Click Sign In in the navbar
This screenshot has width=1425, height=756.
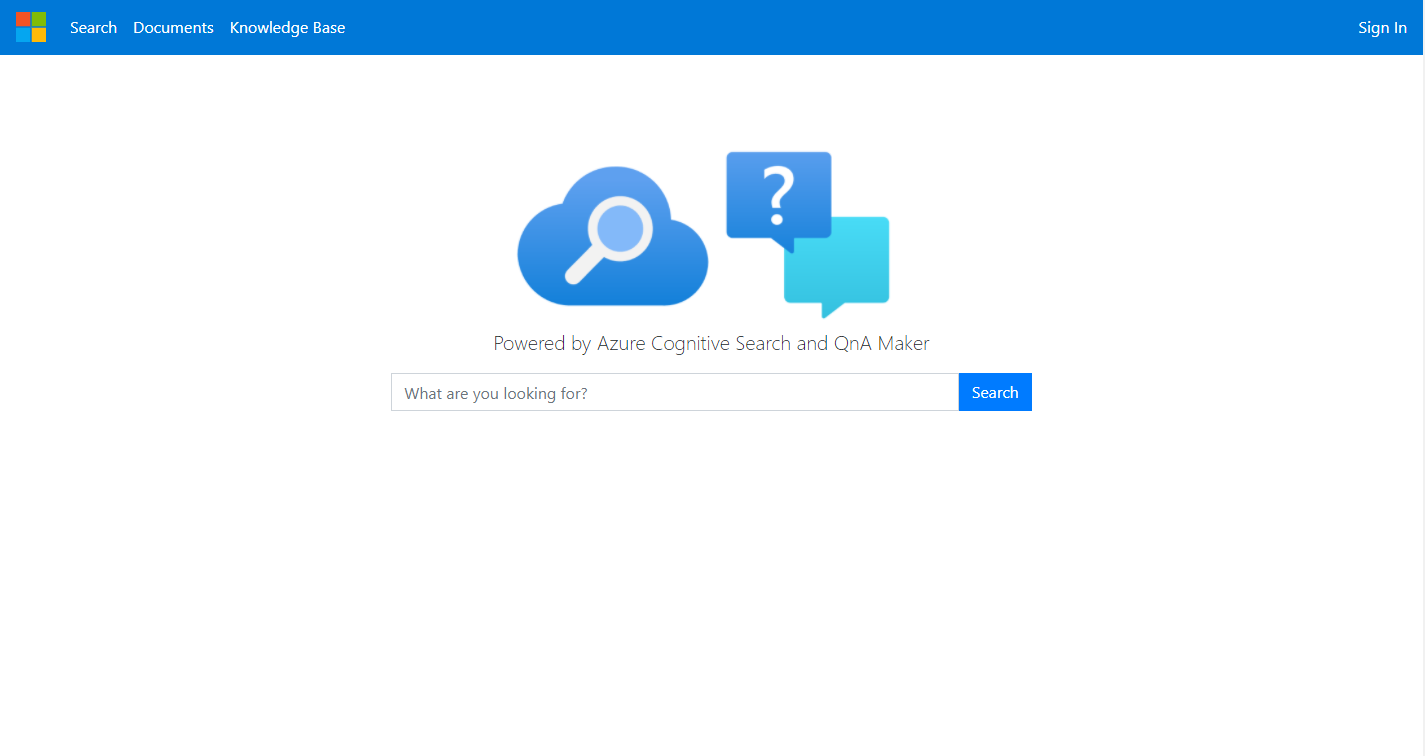pos(1382,28)
